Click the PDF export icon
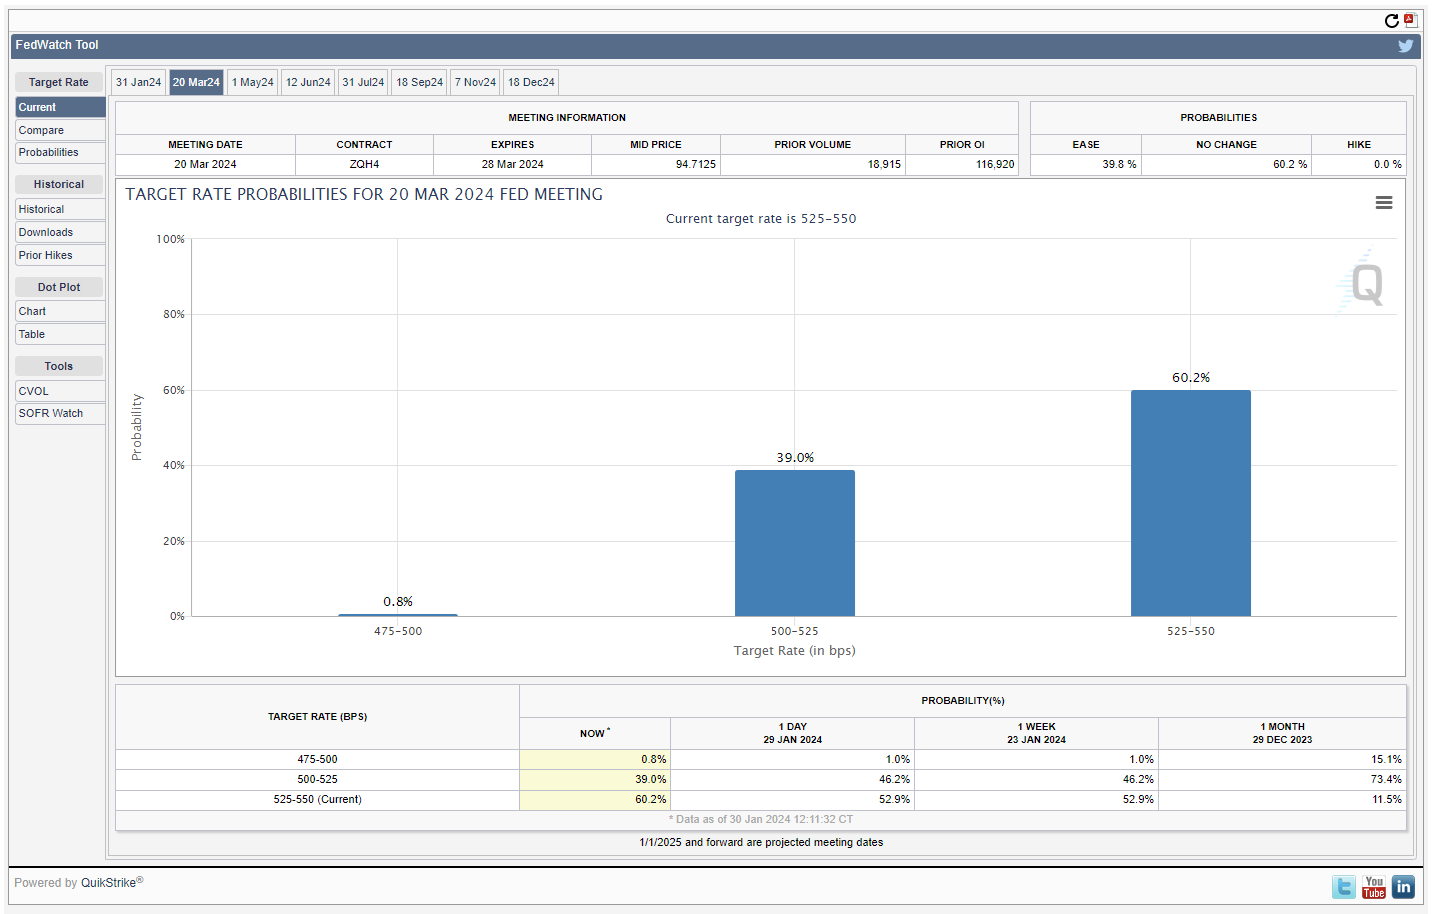 [x=1410, y=20]
